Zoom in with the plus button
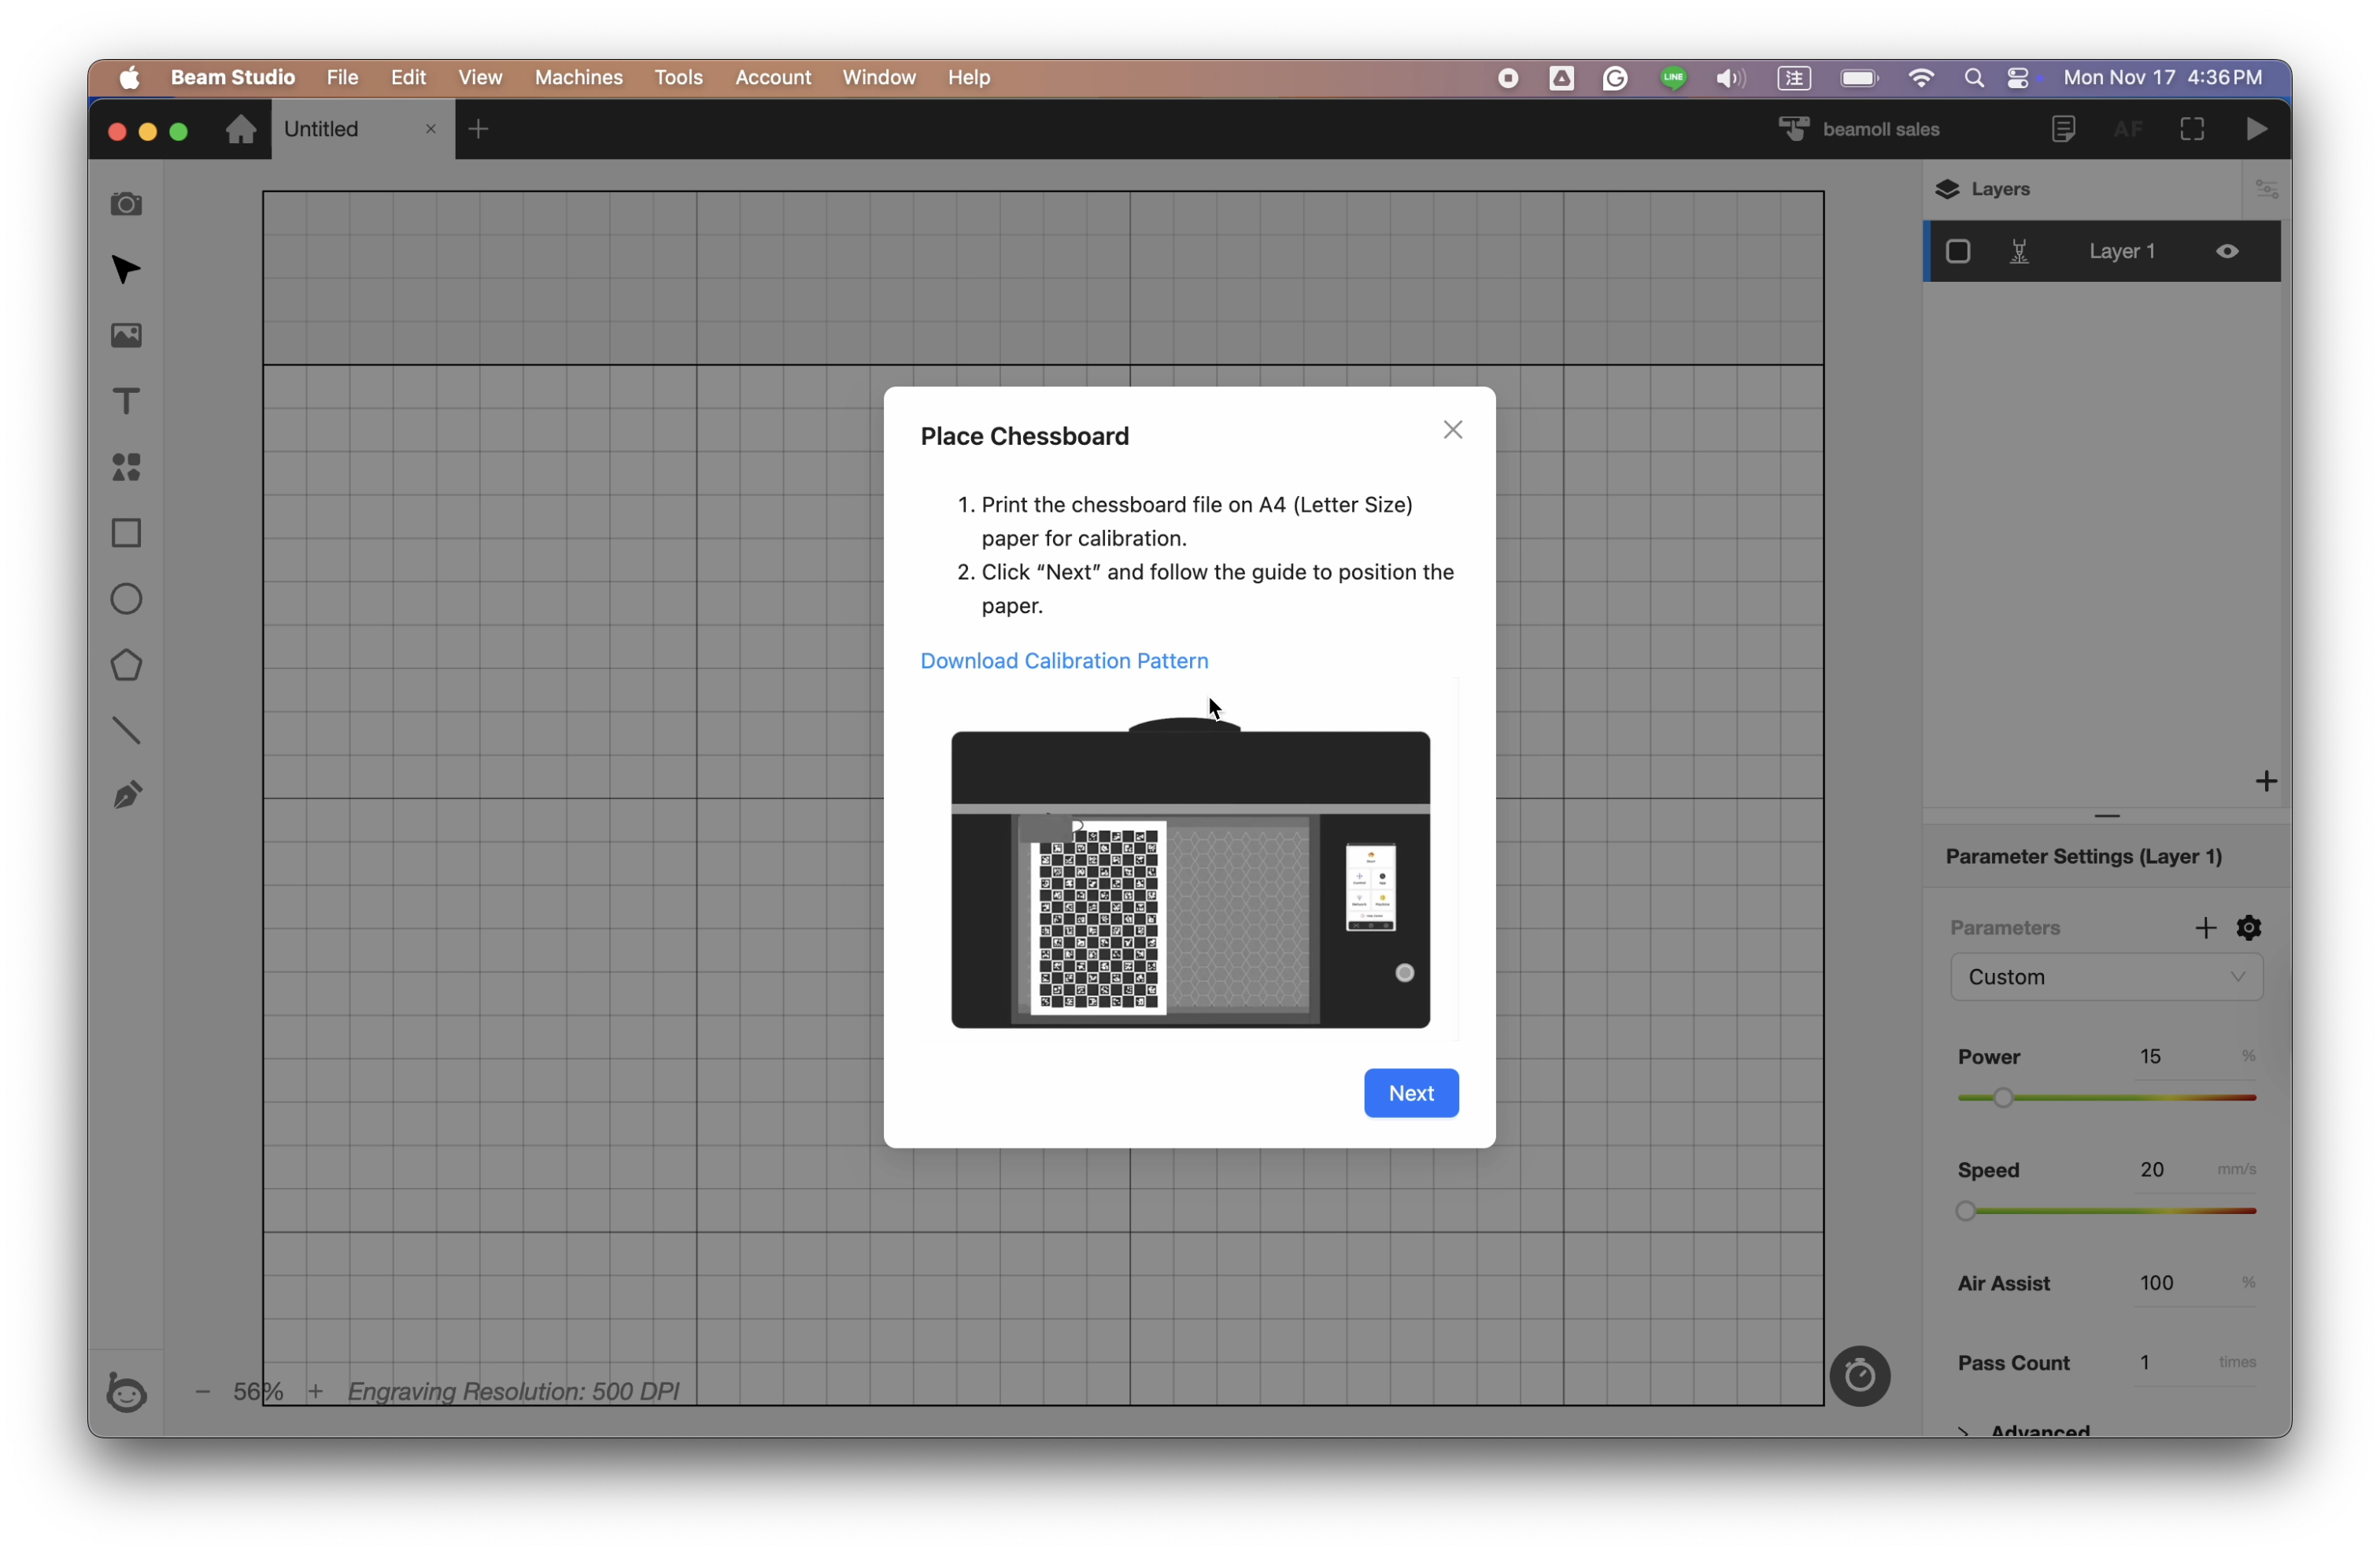Viewport: 2380px width, 1554px height. [x=315, y=1391]
